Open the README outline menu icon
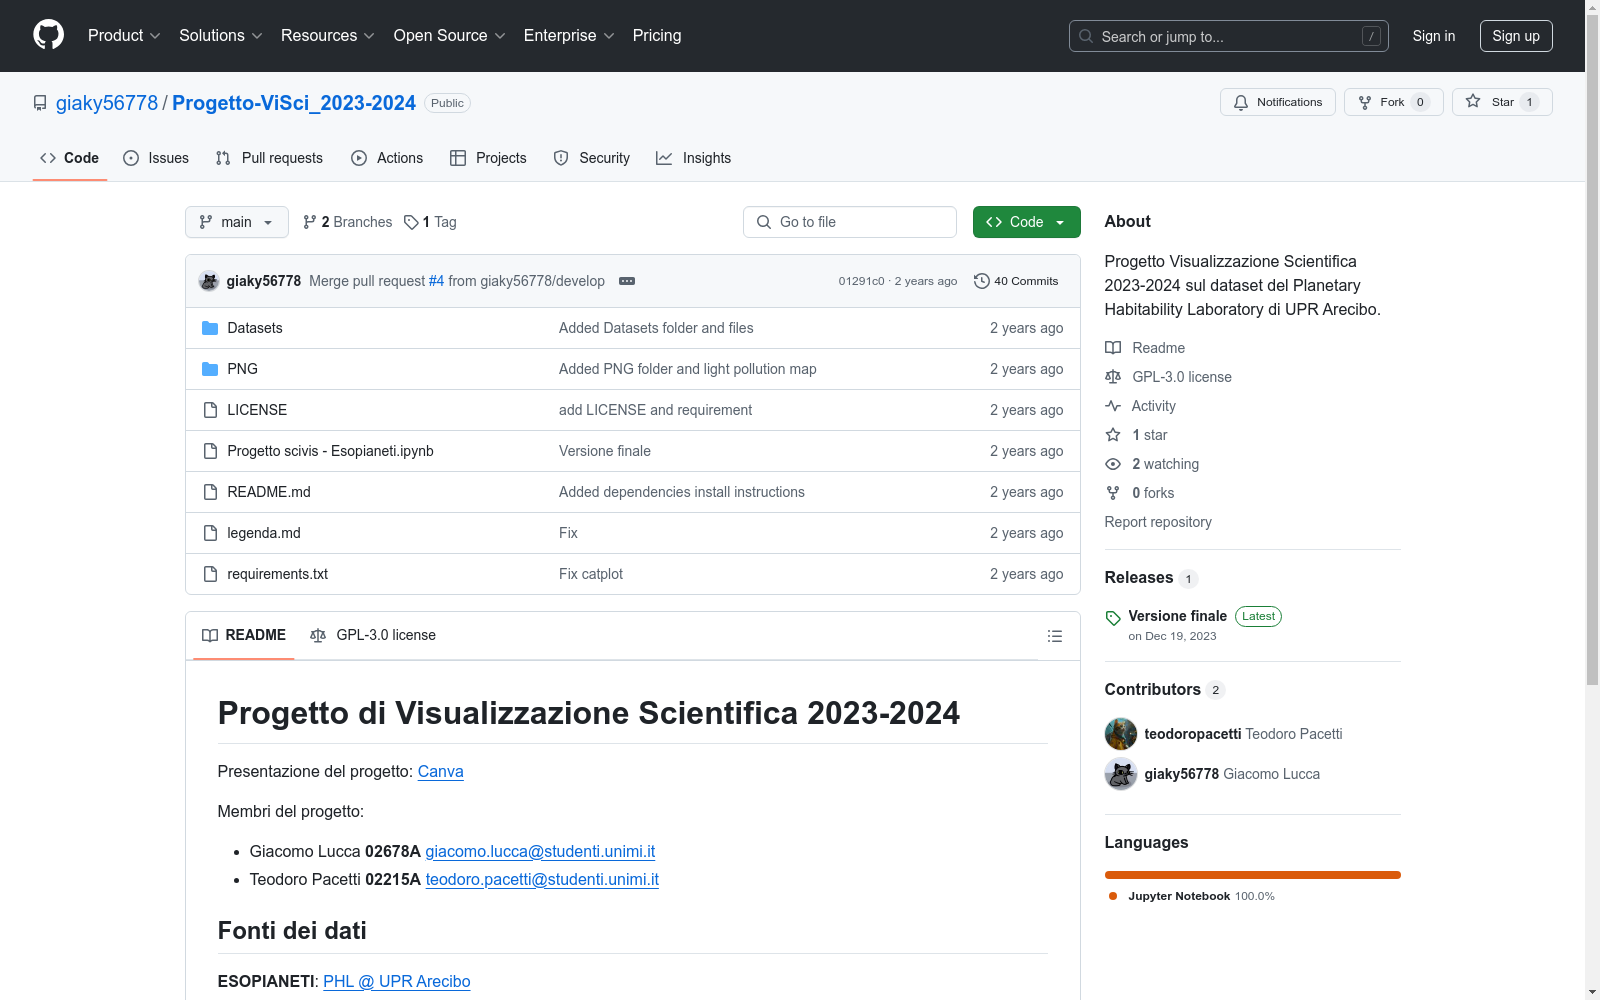This screenshot has width=1600, height=1000. coord(1054,636)
